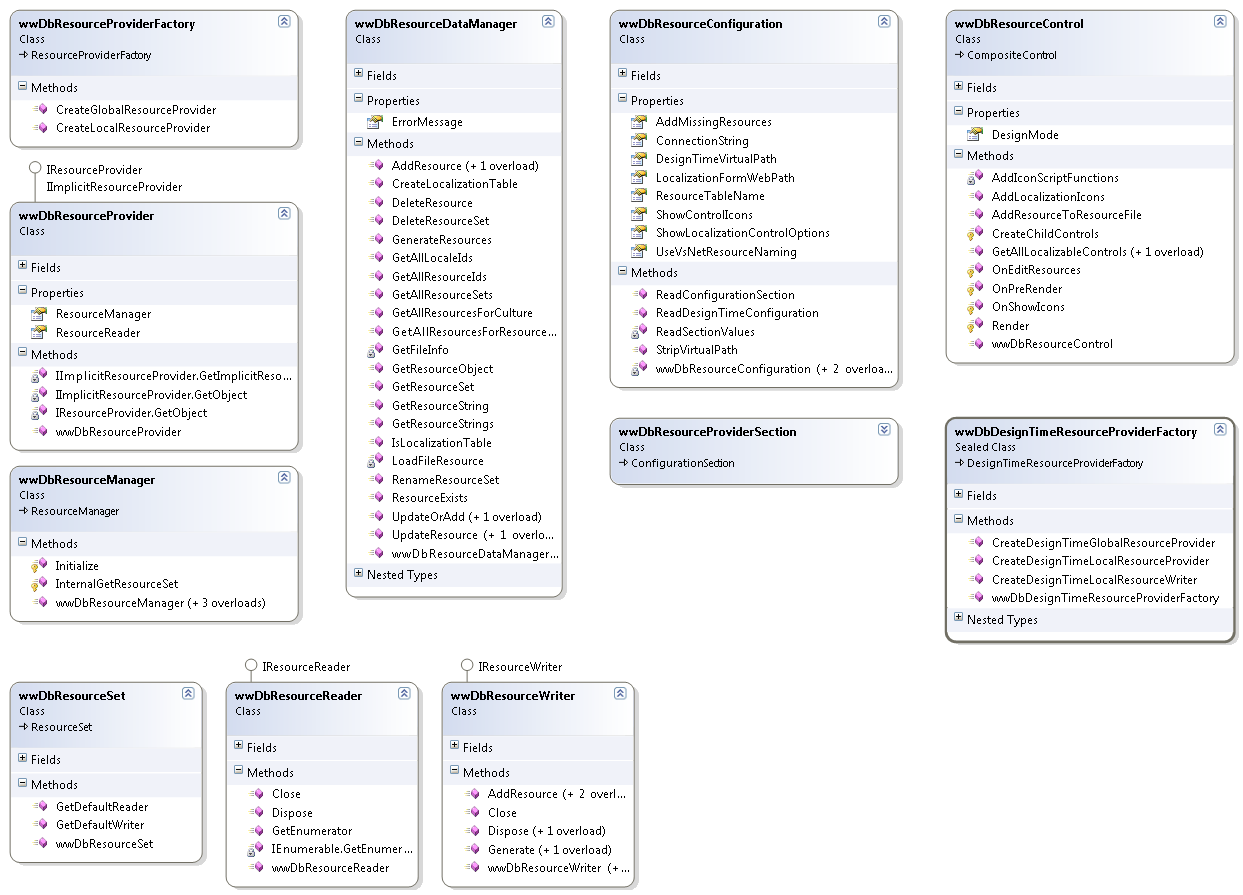This screenshot has height=895, width=1243.
Task: Expand the wwDbResourceProviderSection class box
Action: (x=884, y=429)
